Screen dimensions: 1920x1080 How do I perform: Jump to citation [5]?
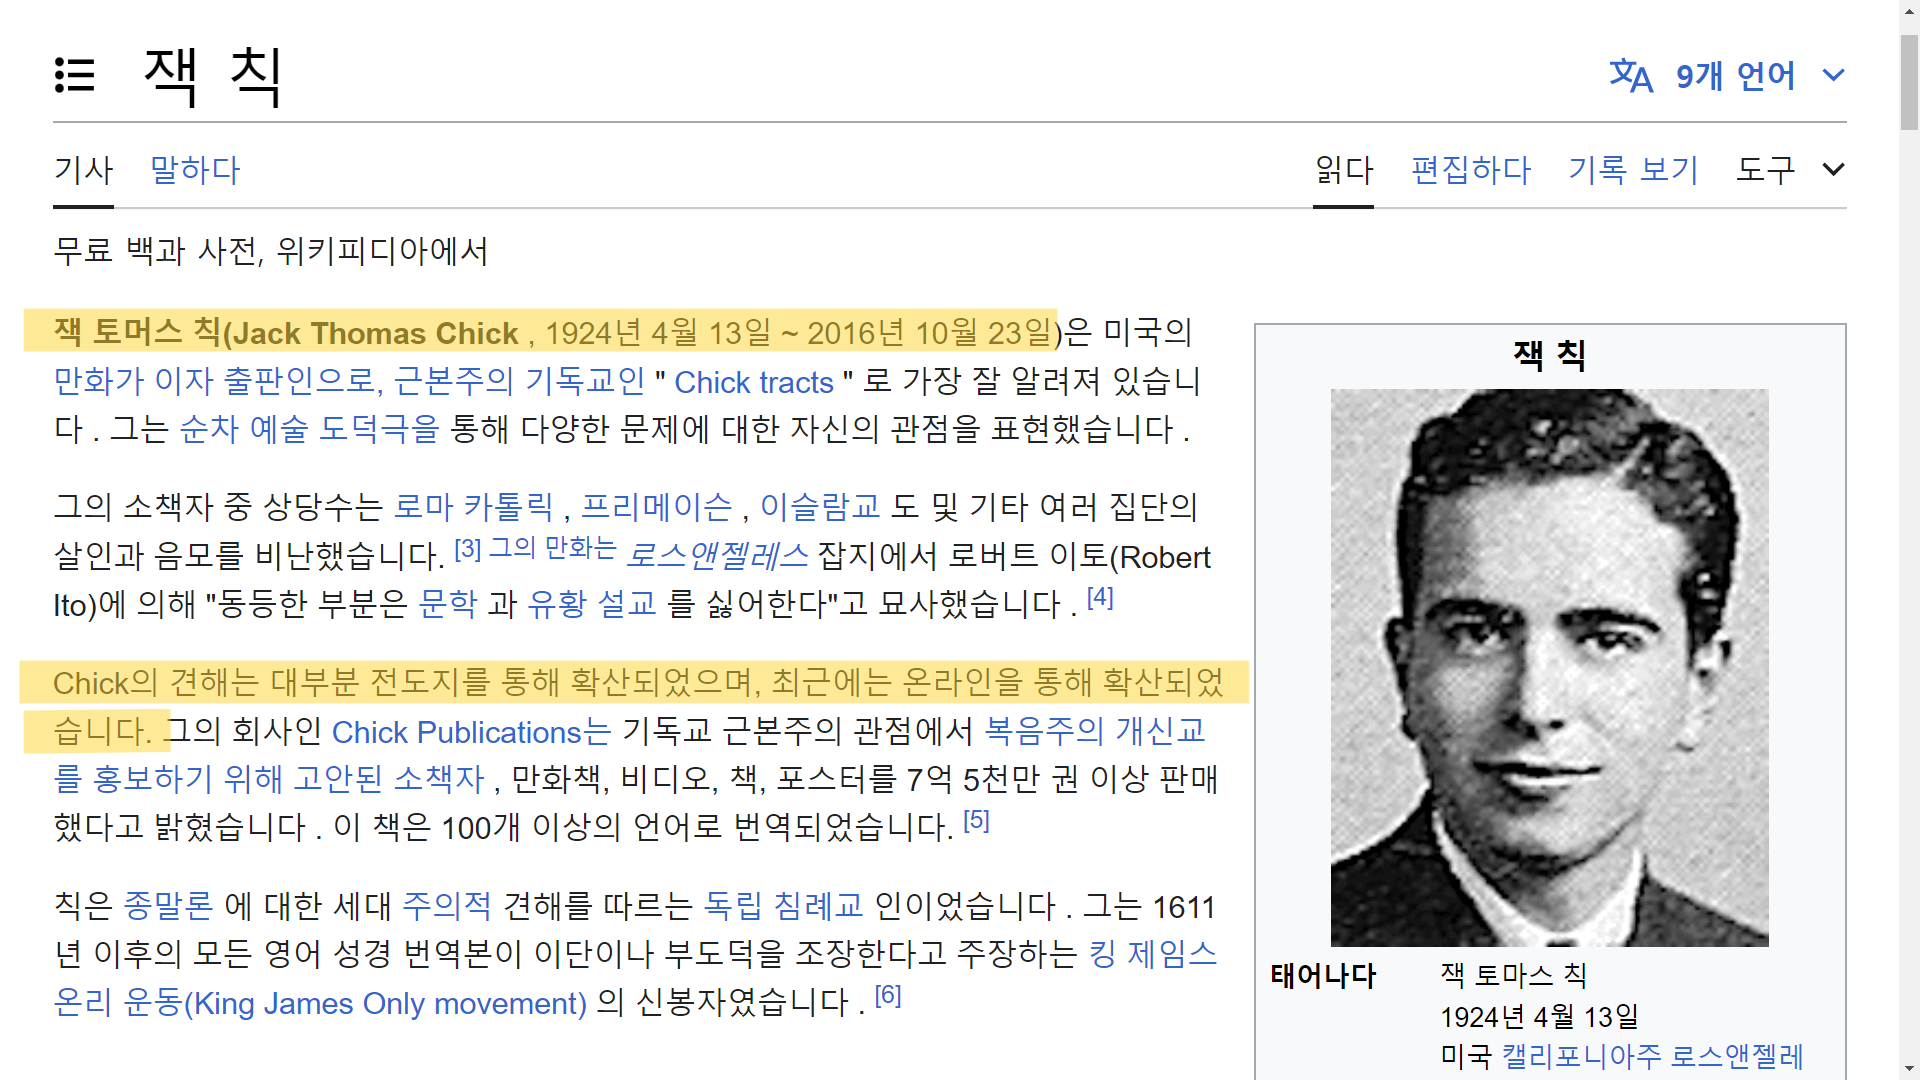(976, 821)
